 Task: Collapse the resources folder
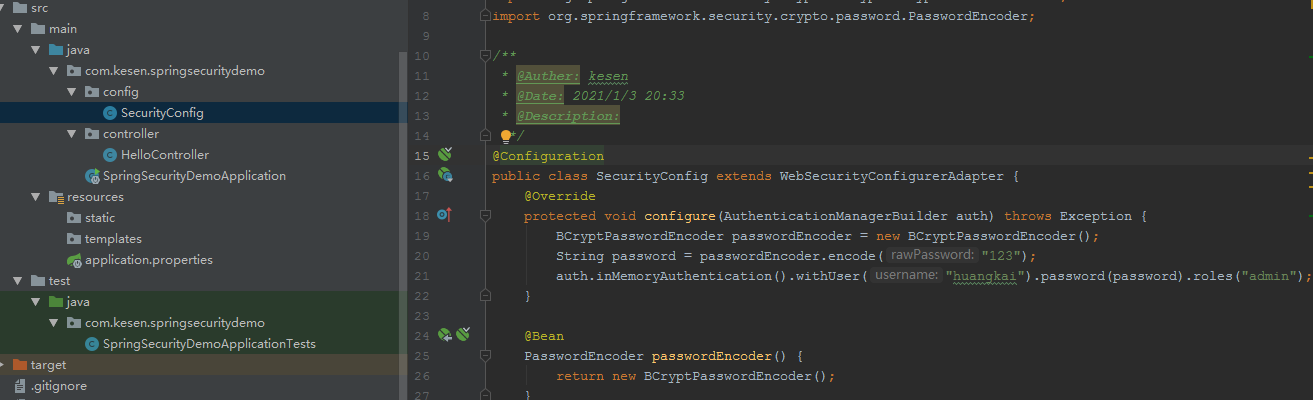35,197
